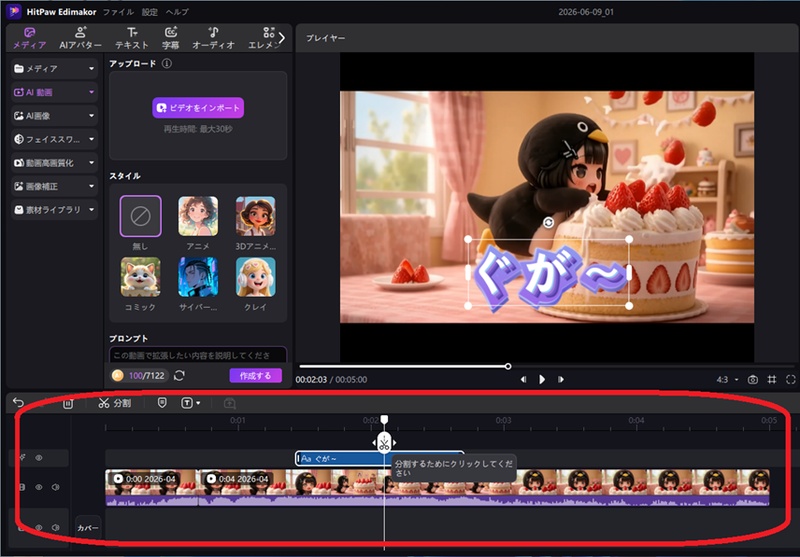
Task: Open the ヘルプ menu
Action: coord(177,12)
